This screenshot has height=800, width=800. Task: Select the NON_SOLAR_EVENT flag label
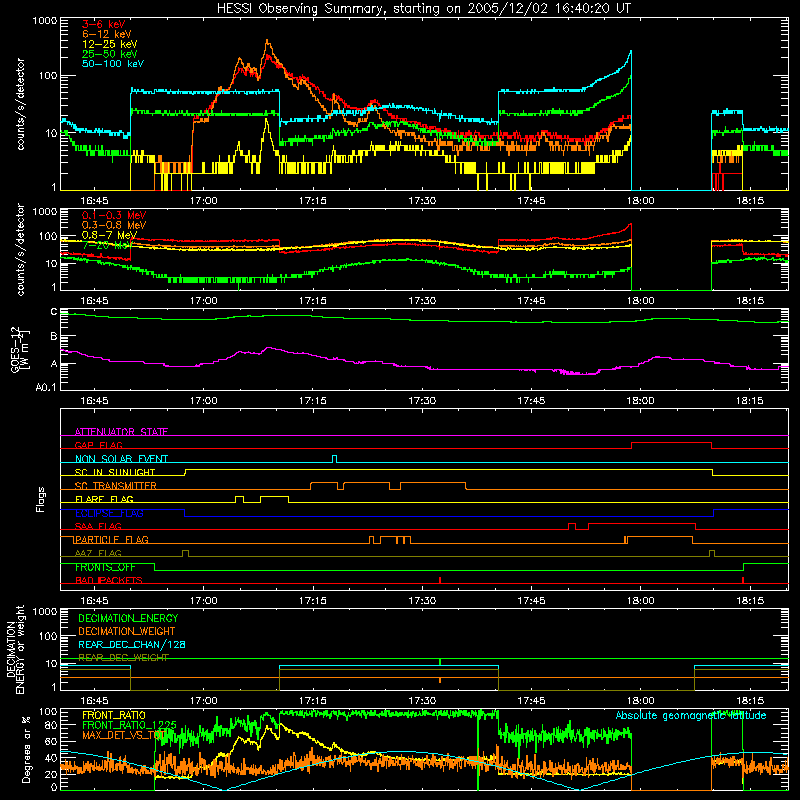[x=121, y=459]
